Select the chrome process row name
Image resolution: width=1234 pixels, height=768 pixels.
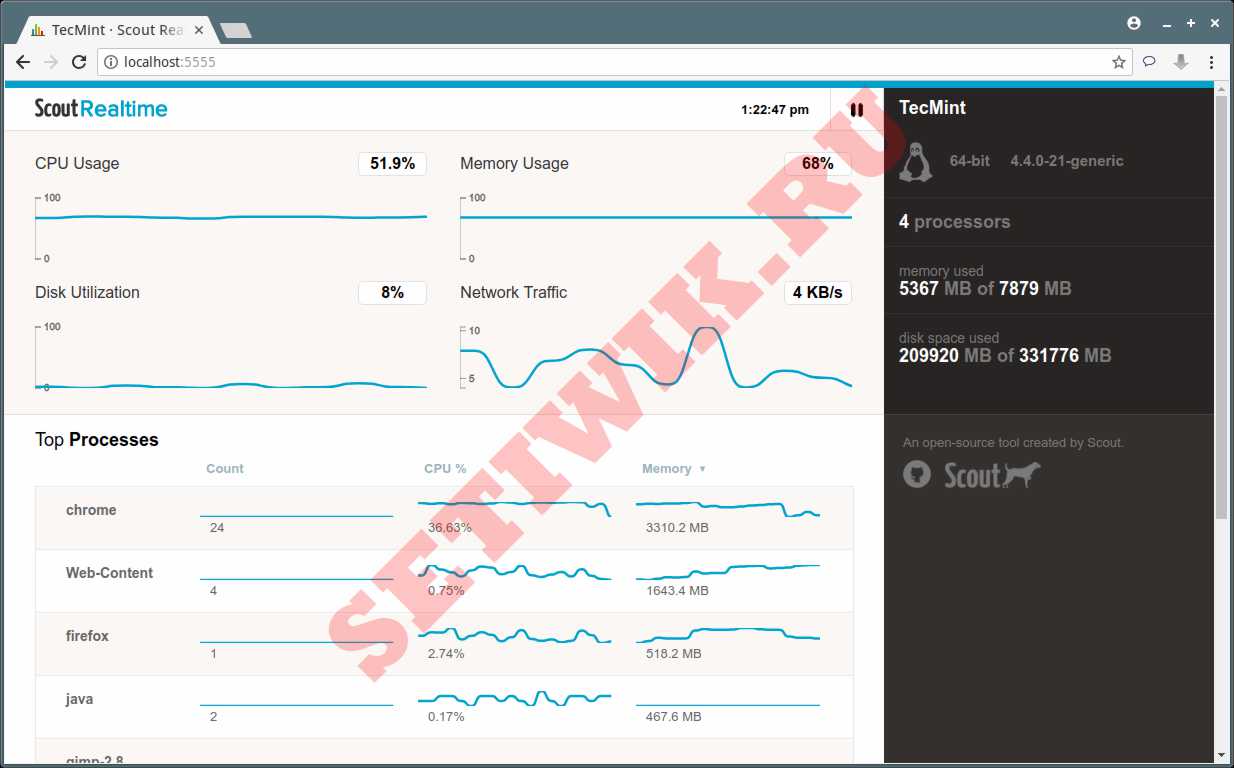click(91, 510)
